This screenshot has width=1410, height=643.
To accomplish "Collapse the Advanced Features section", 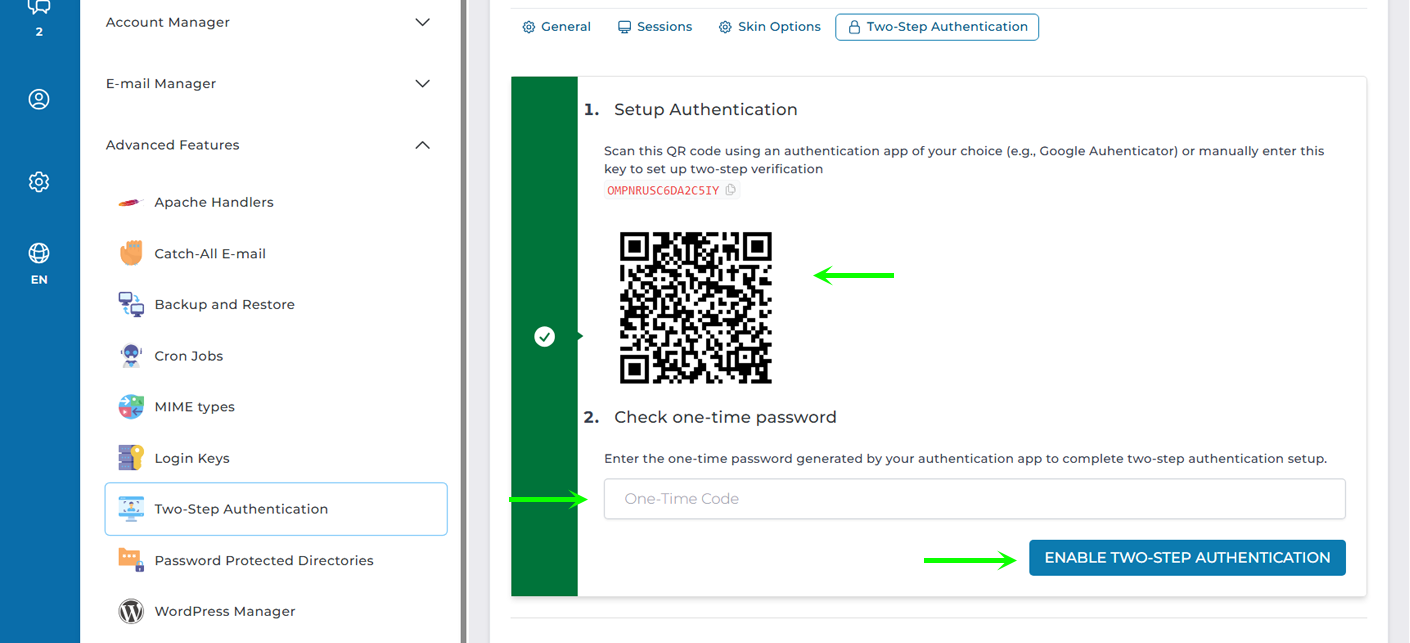I will (x=423, y=145).
